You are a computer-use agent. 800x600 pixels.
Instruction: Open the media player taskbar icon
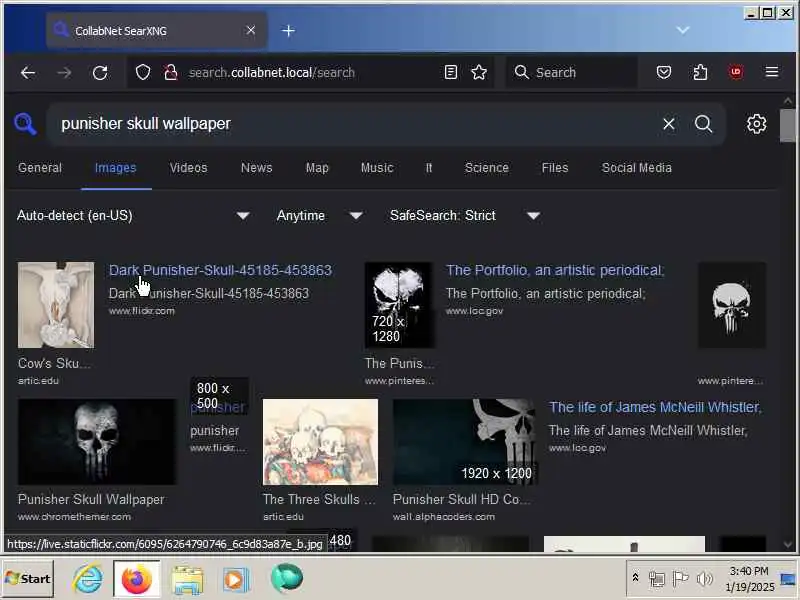pyautogui.click(x=235, y=580)
